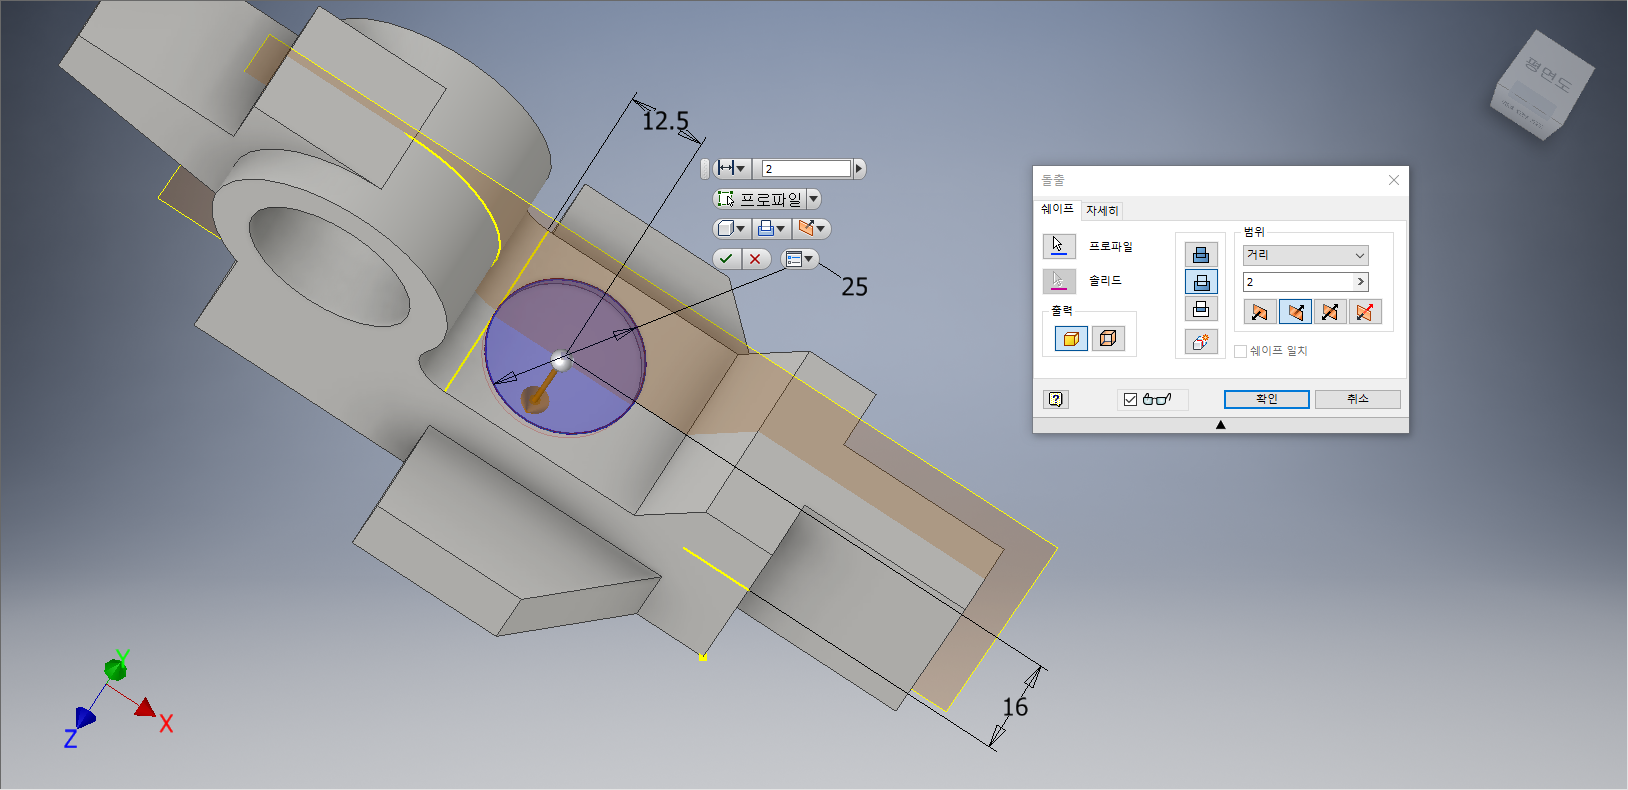This screenshot has width=1628, height=790.
Task: Click the Solid selection arrow button in dialog
Action: [x=1059, y=281]
